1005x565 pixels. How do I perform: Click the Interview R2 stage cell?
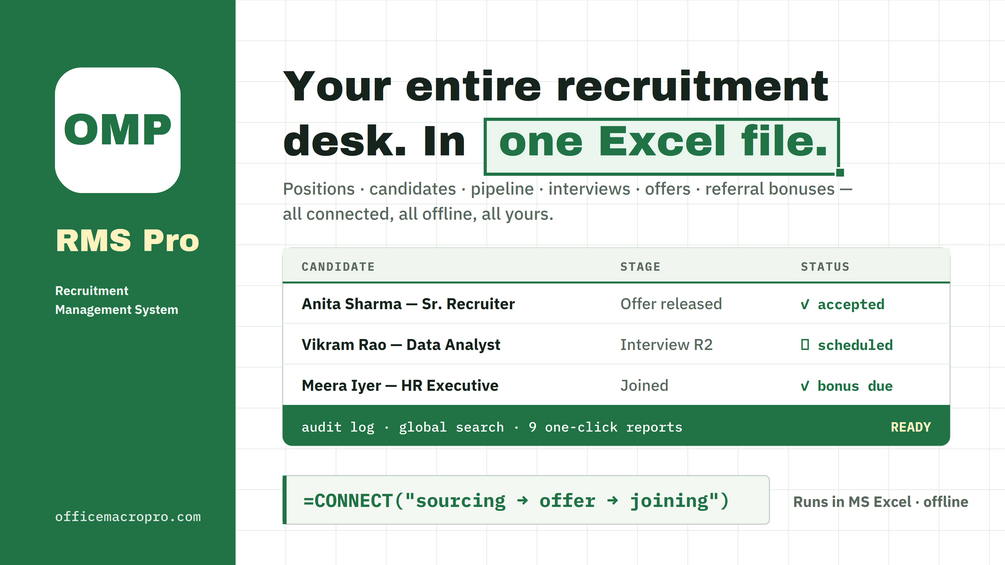(x=666, y=345)
